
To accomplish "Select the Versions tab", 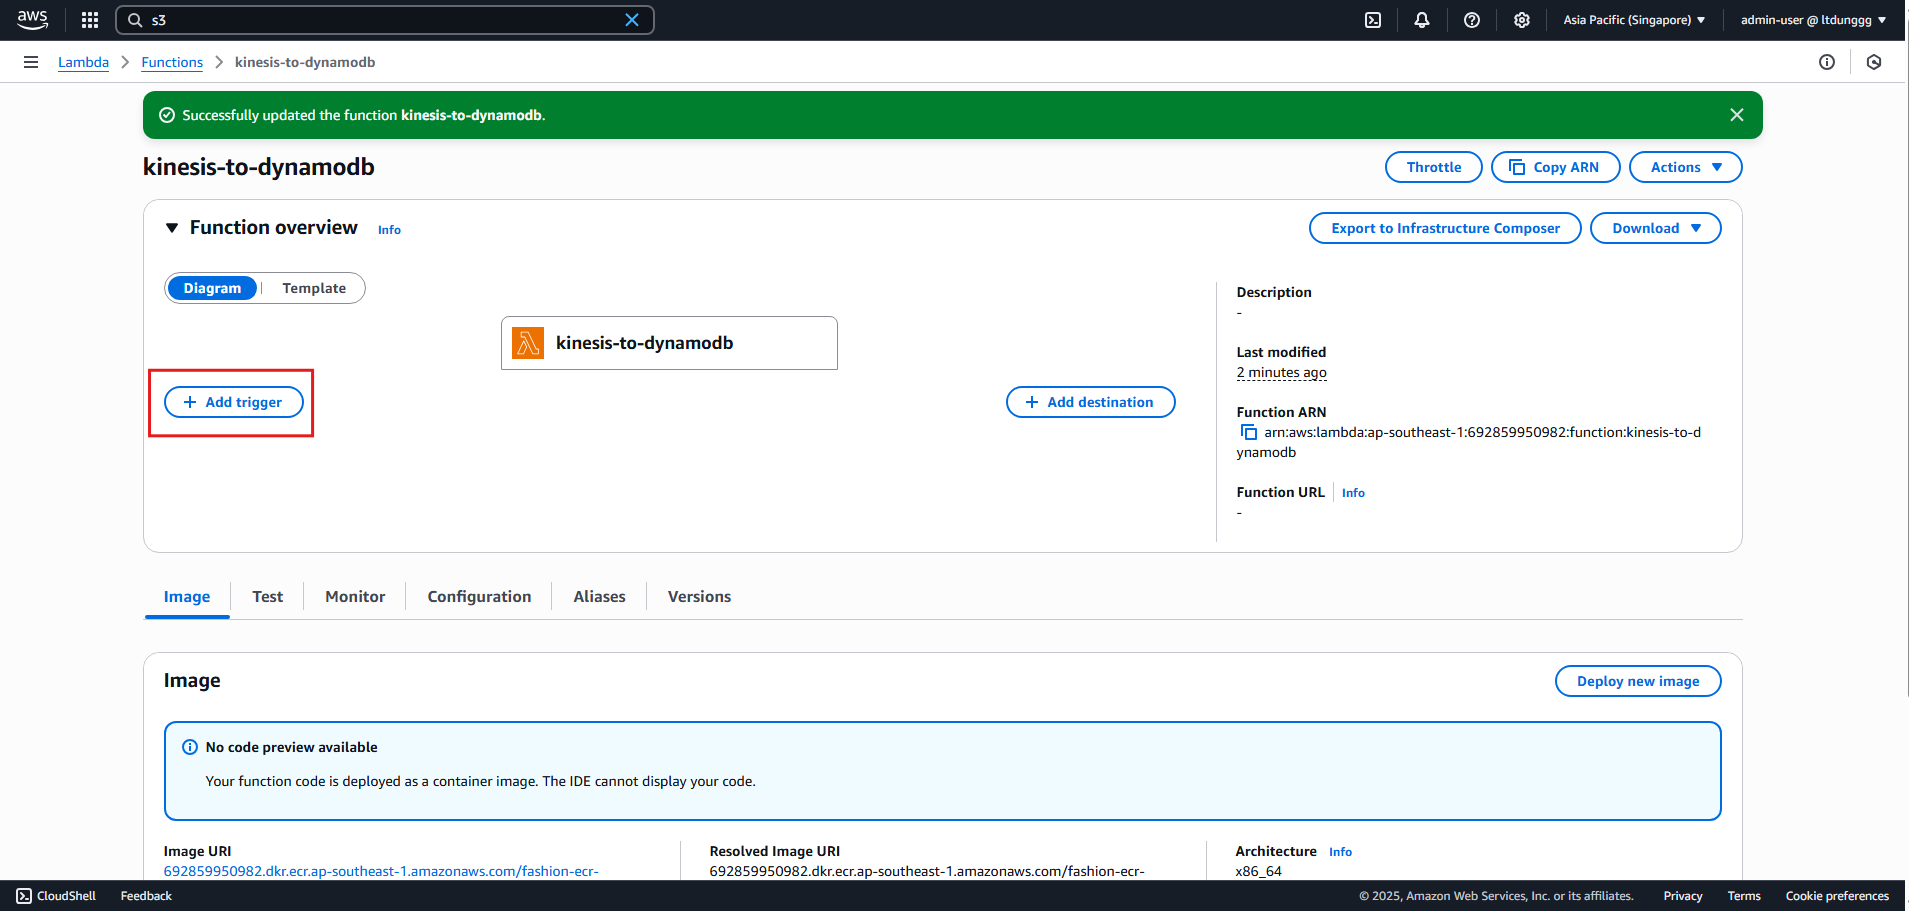I will 699,597.
